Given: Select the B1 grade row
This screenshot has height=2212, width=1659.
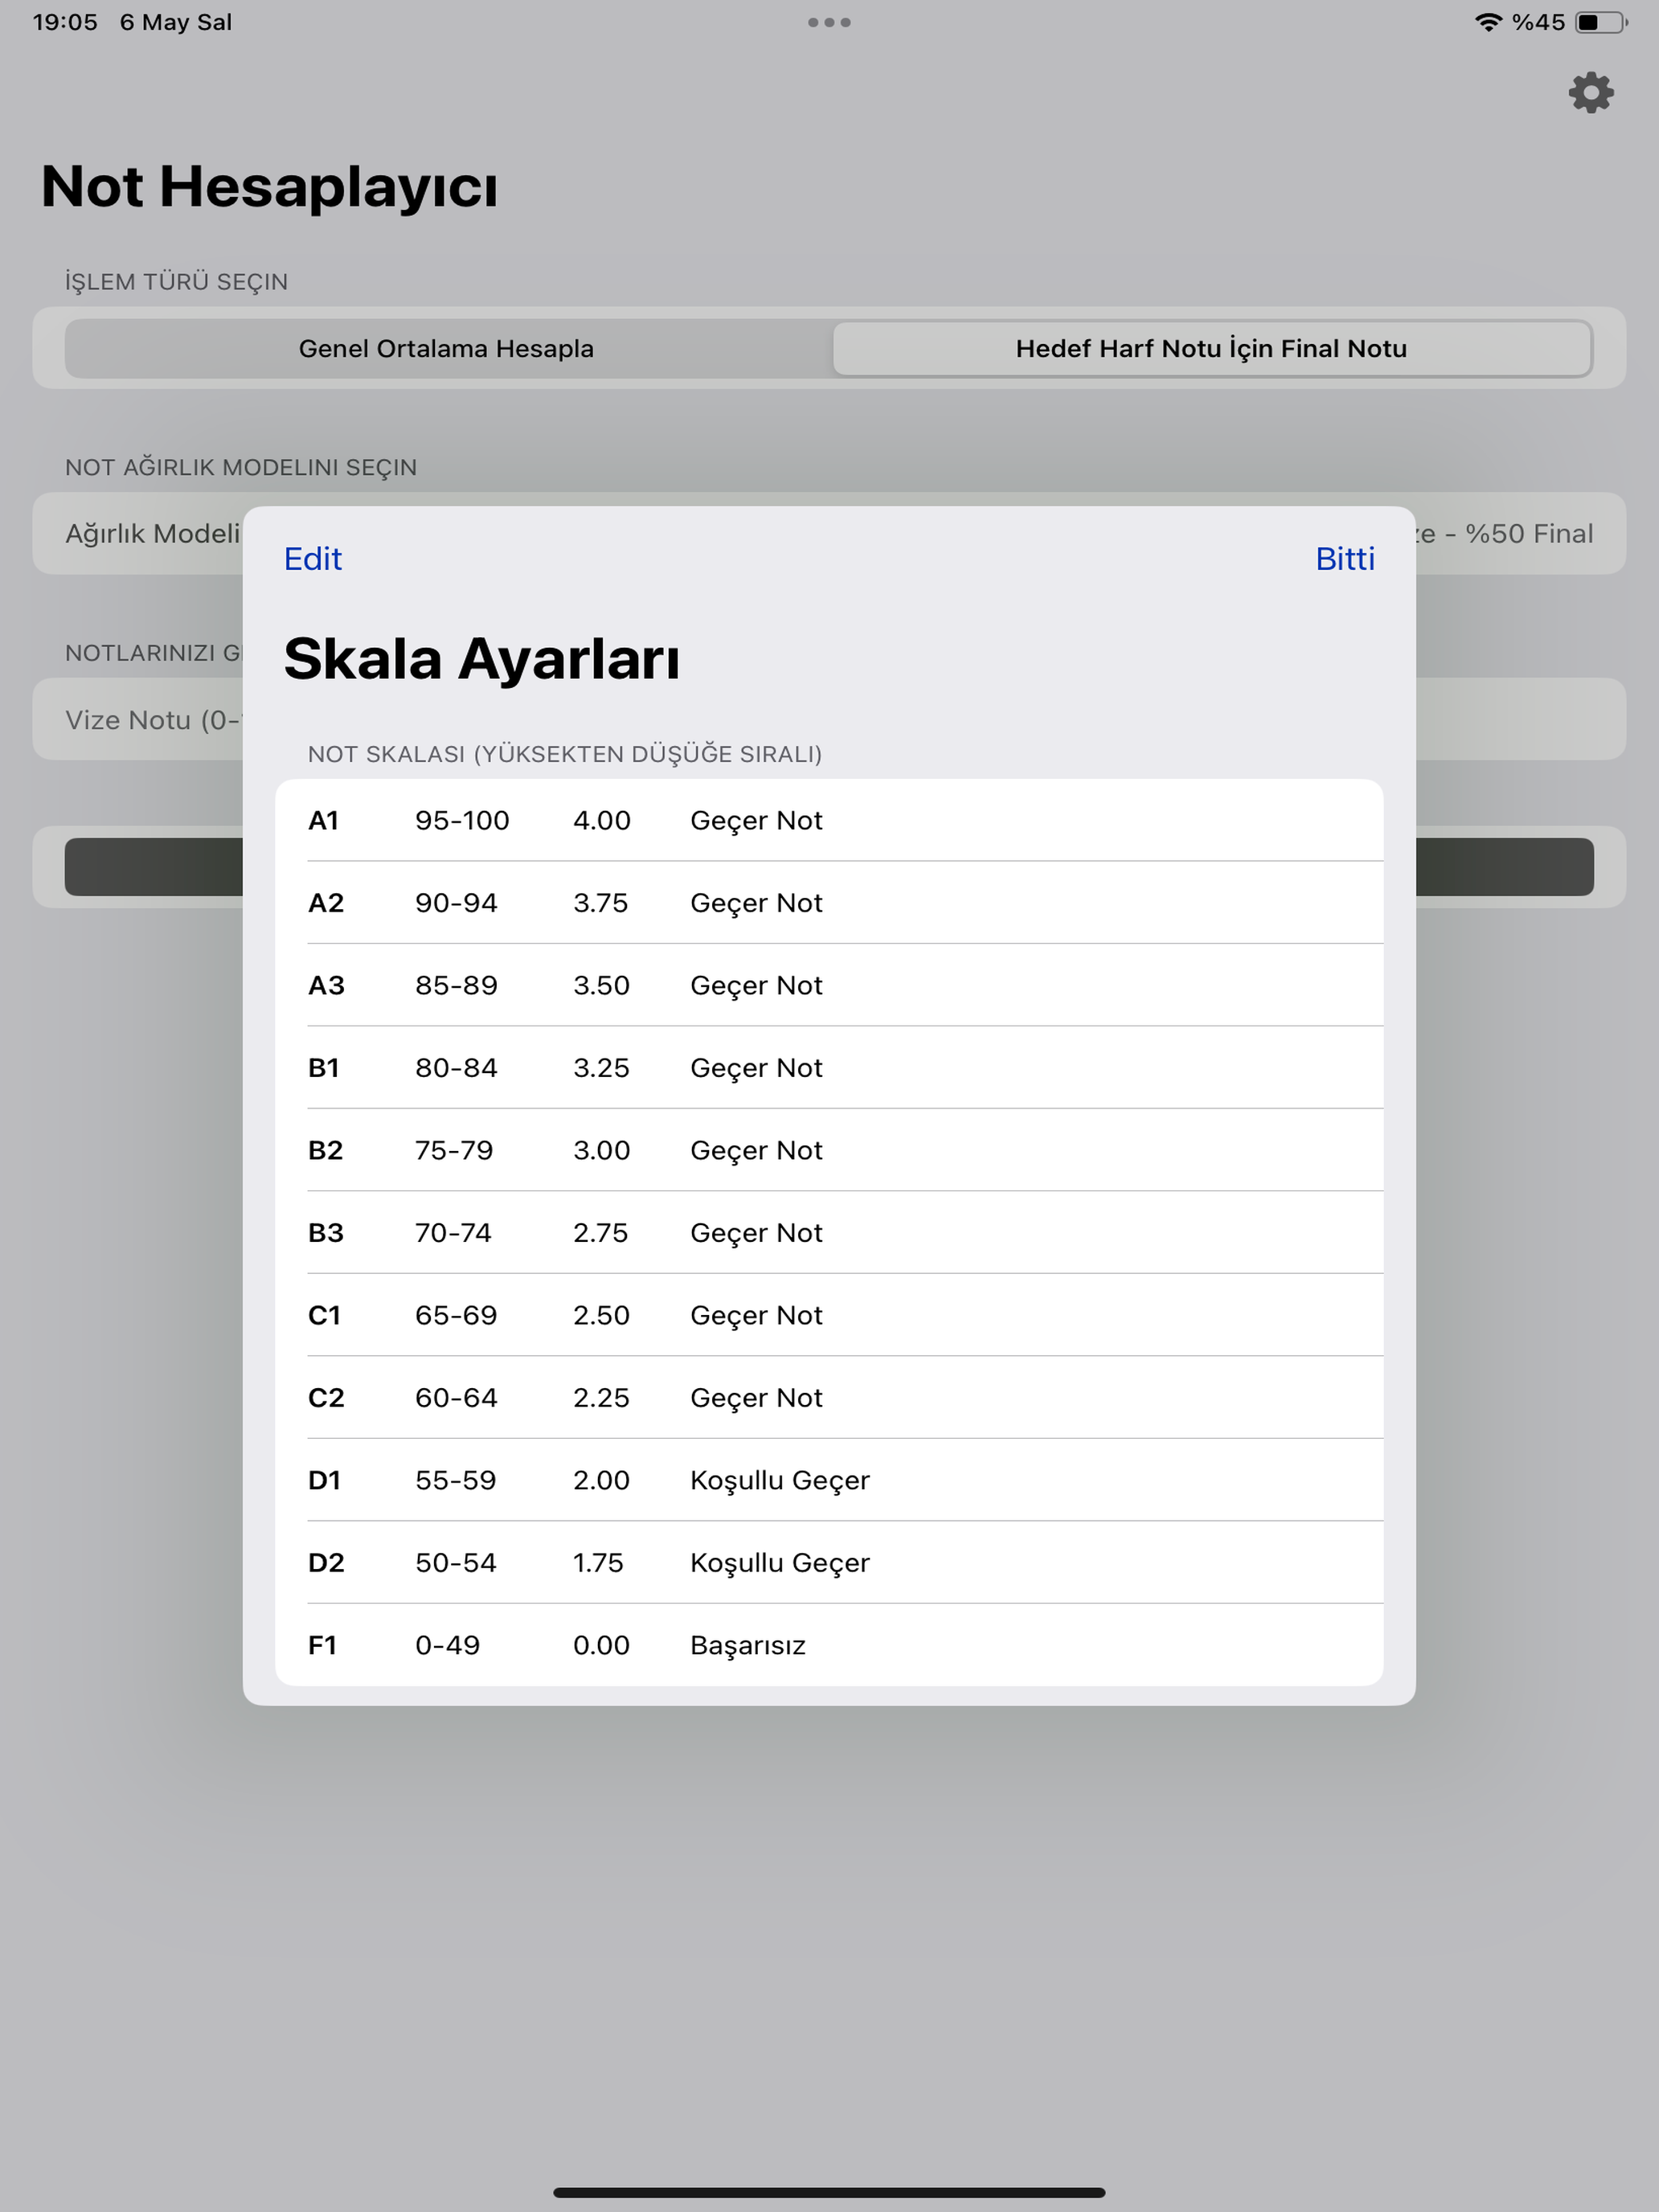Looking at the screenshot, I should (829, 1068).
